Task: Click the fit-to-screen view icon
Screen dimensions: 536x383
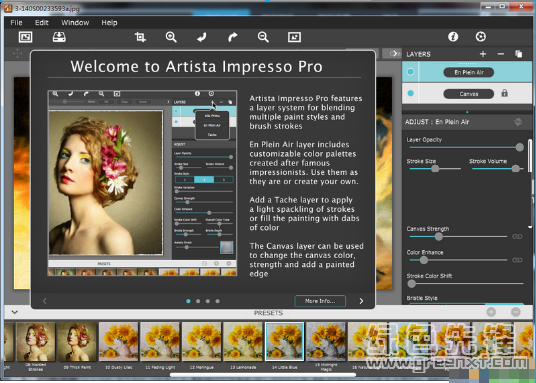Action: (294, 37)
